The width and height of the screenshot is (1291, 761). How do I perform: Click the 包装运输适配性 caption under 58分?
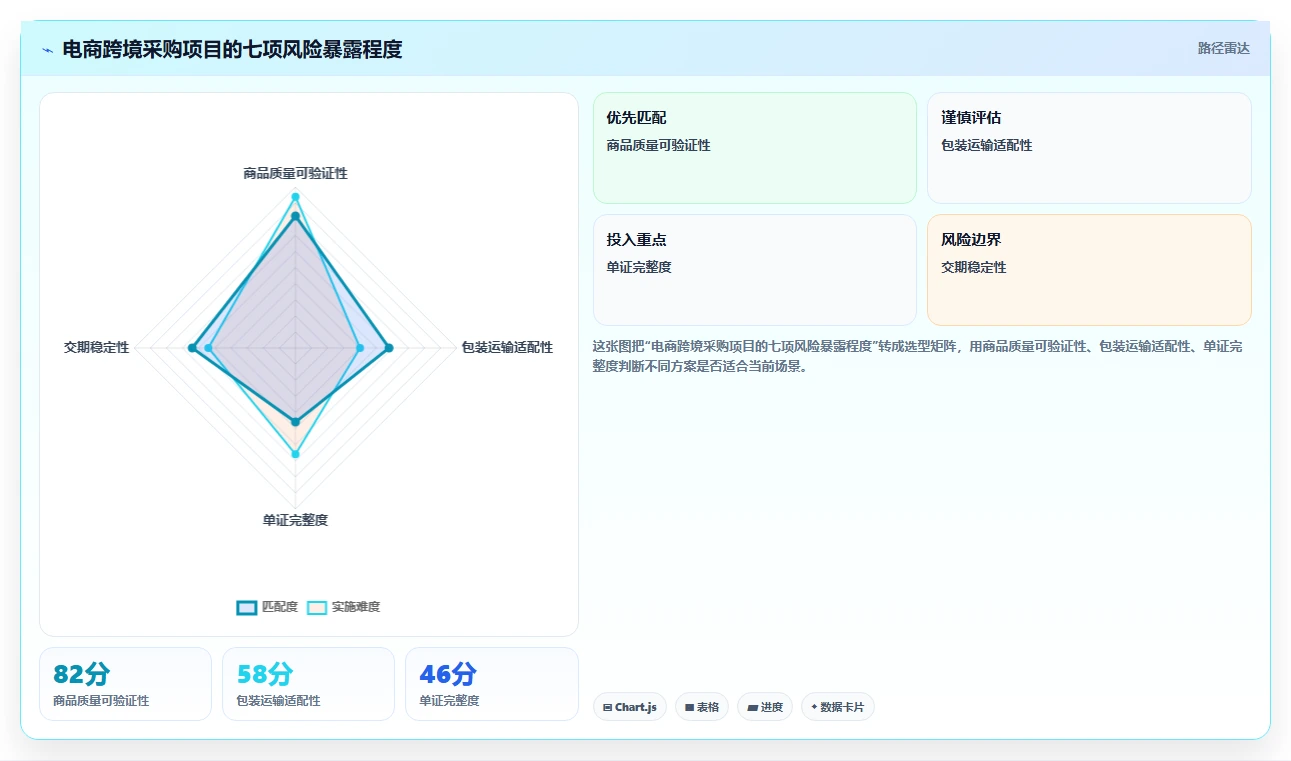(x=278, y=701)
